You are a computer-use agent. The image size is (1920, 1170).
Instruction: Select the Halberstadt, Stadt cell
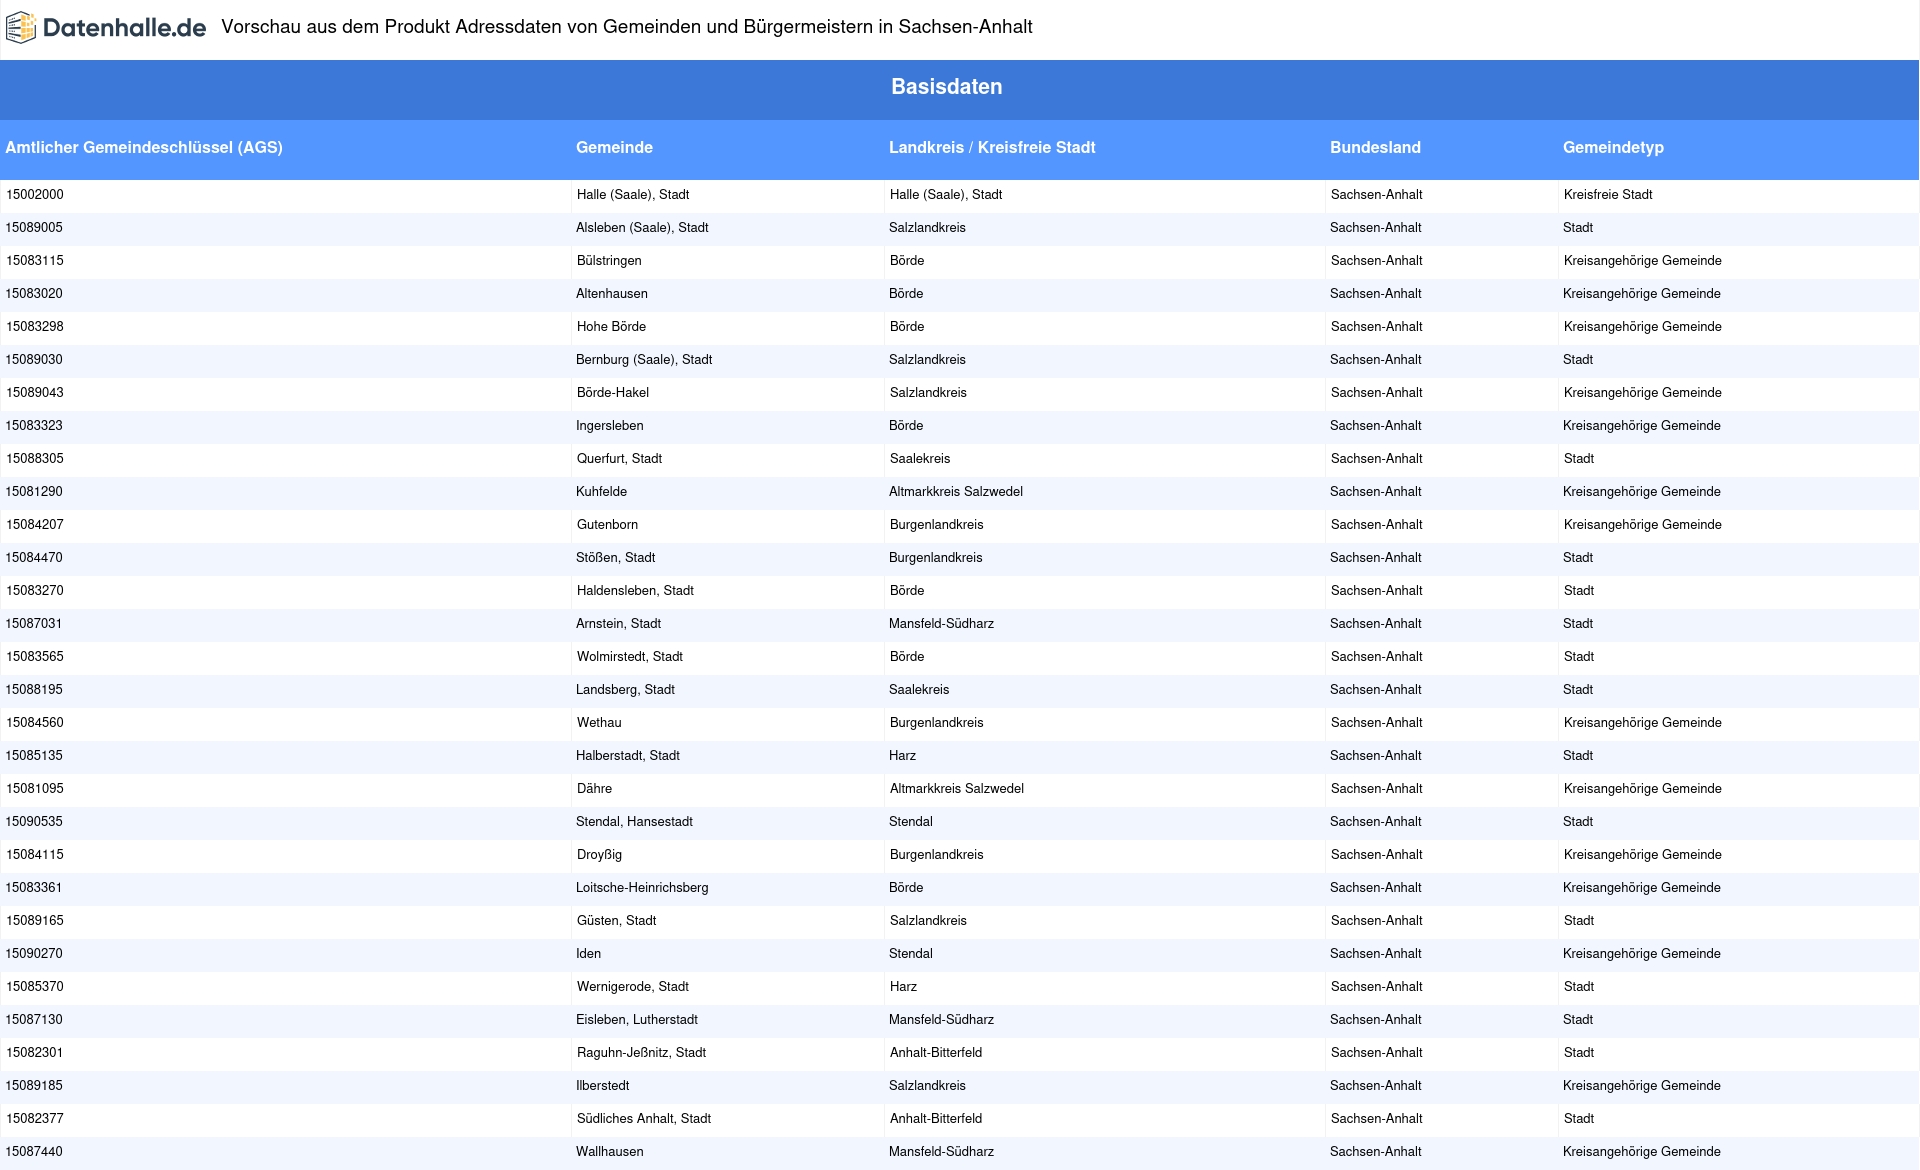(628, 756)
